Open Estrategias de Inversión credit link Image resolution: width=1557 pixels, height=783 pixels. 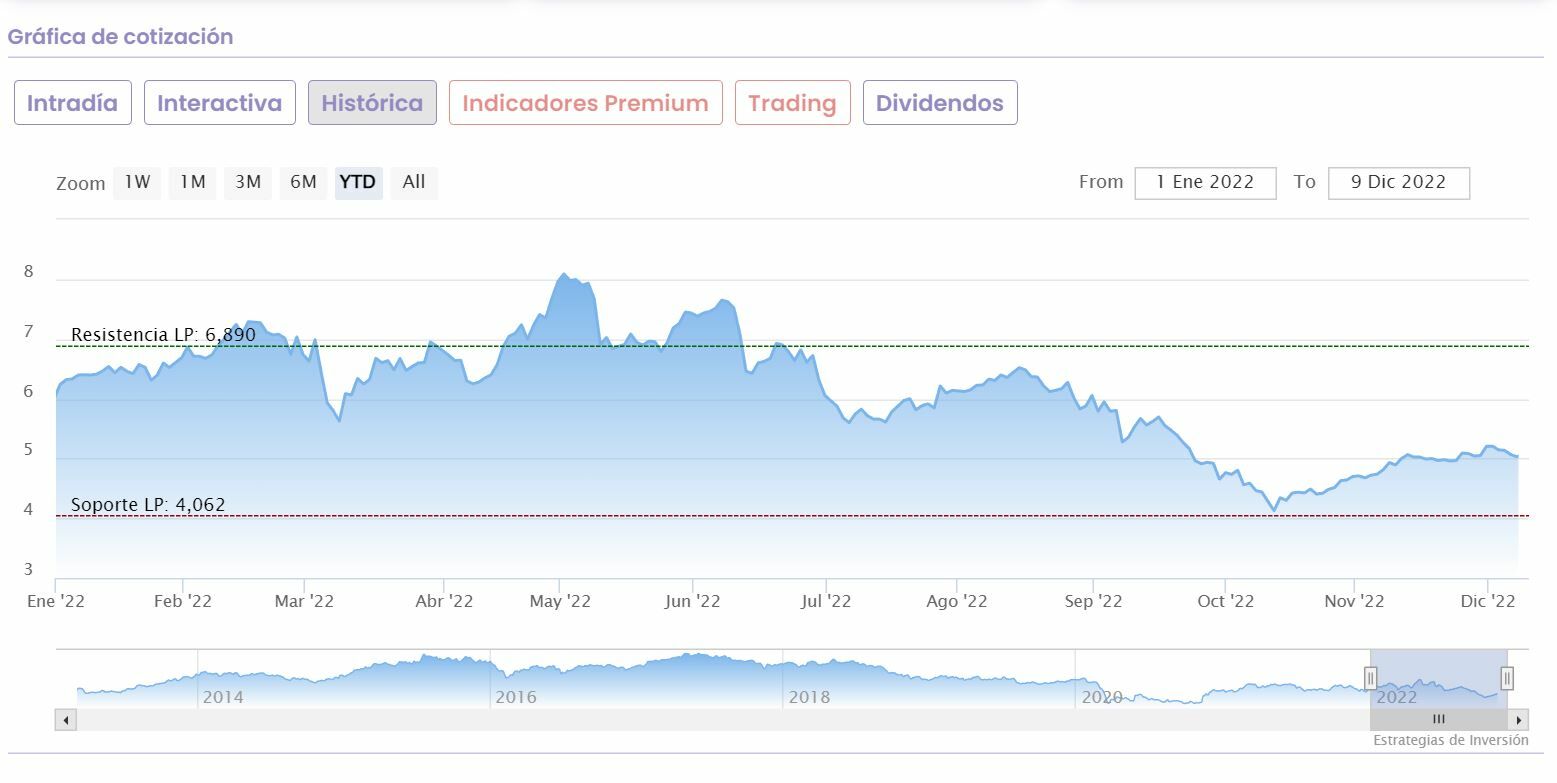coord(1450,741)
